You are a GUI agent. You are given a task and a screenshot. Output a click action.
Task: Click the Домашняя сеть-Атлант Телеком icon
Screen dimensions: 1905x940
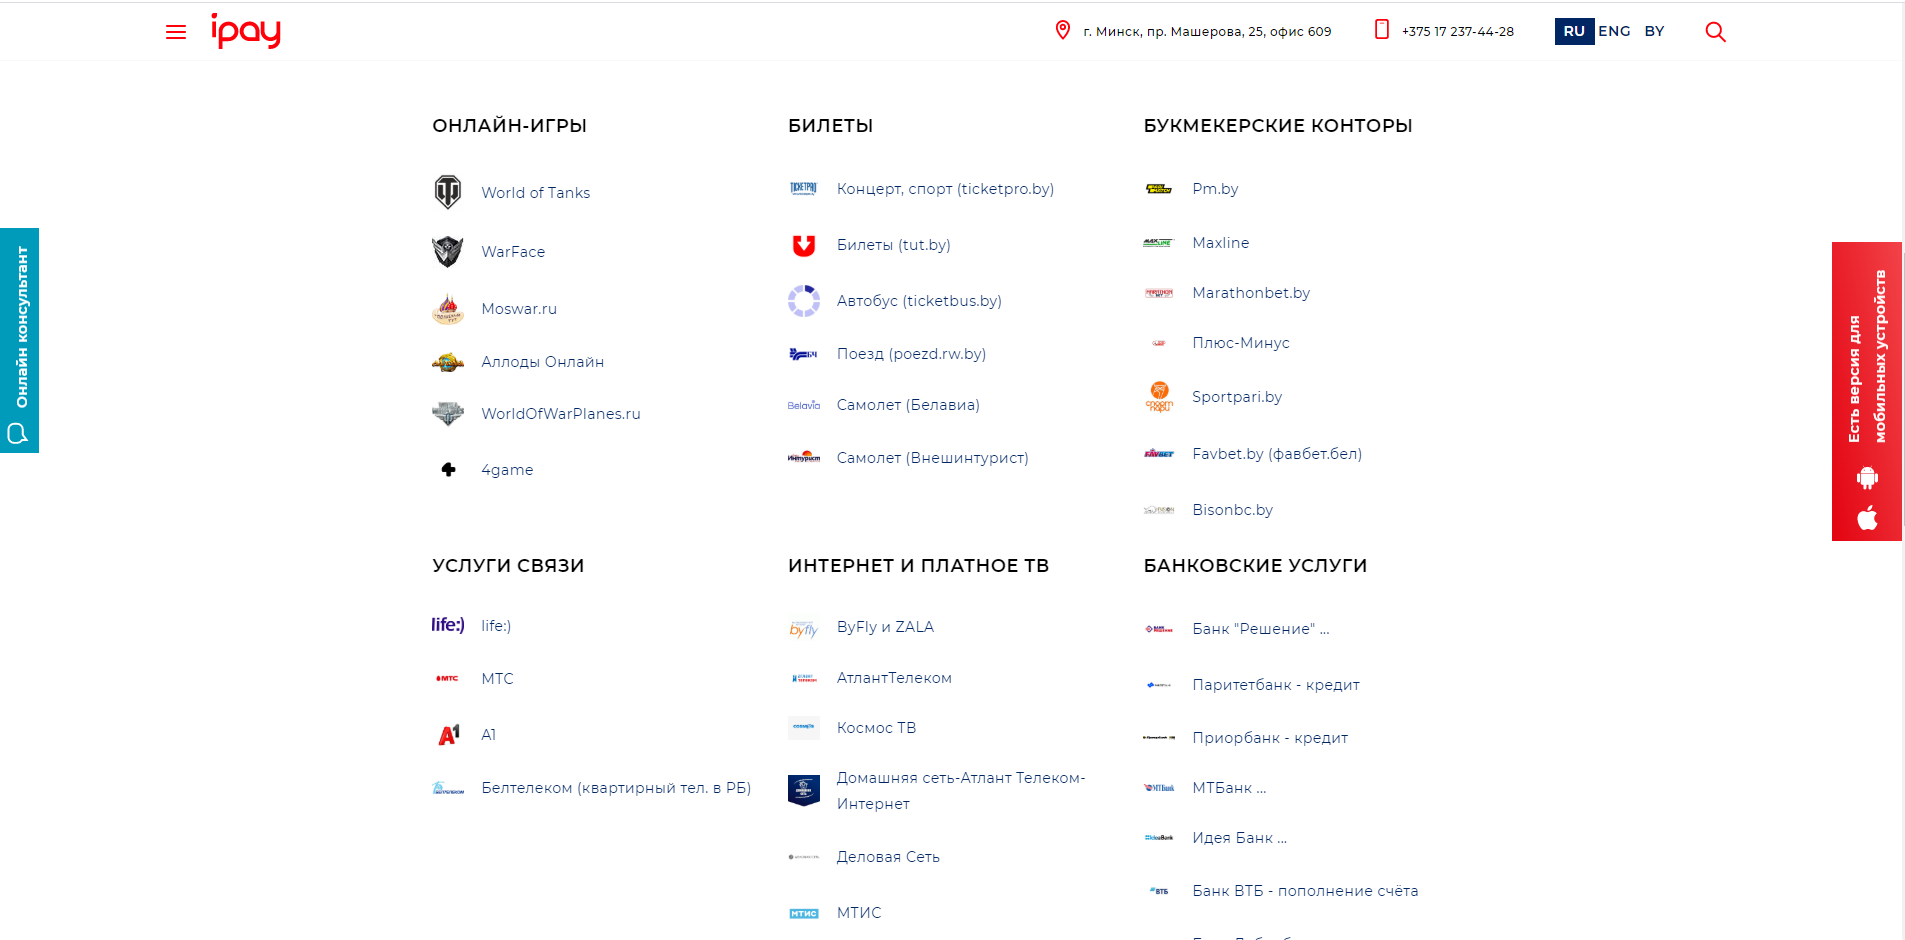coord(804,790)
